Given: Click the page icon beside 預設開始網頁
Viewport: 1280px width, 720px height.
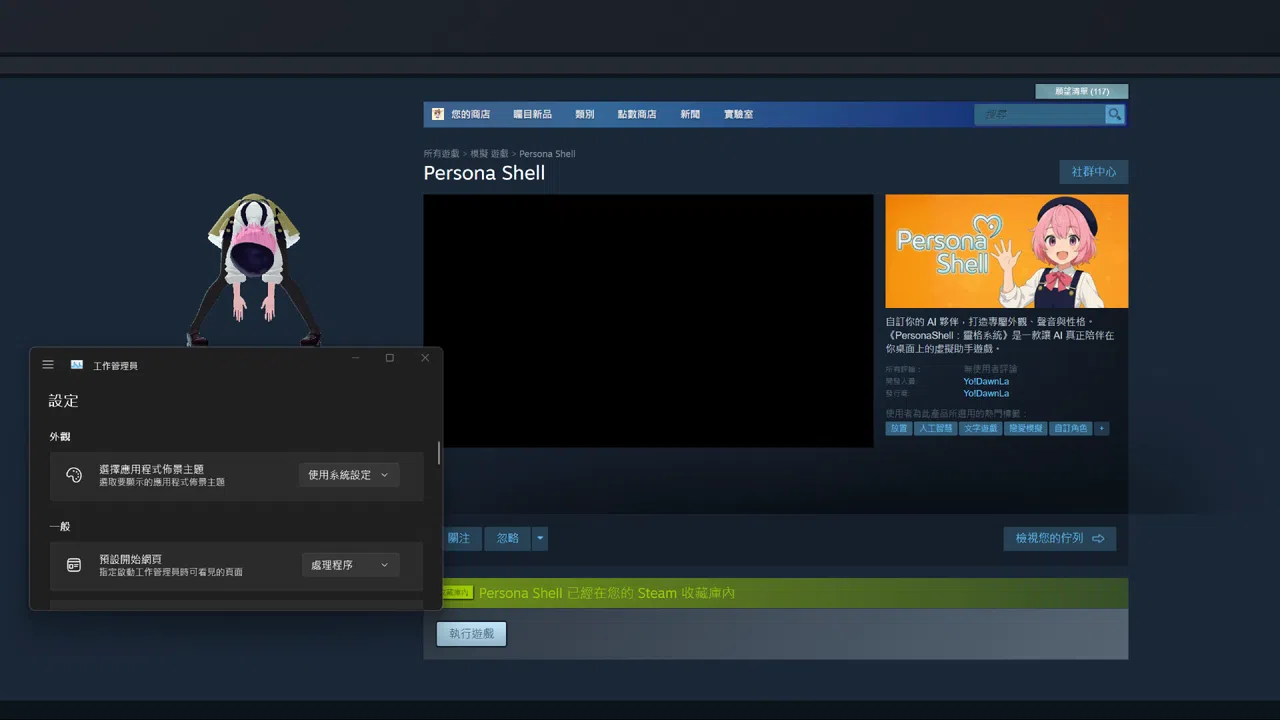Looking at the screenshot, I should pos(74,565).
